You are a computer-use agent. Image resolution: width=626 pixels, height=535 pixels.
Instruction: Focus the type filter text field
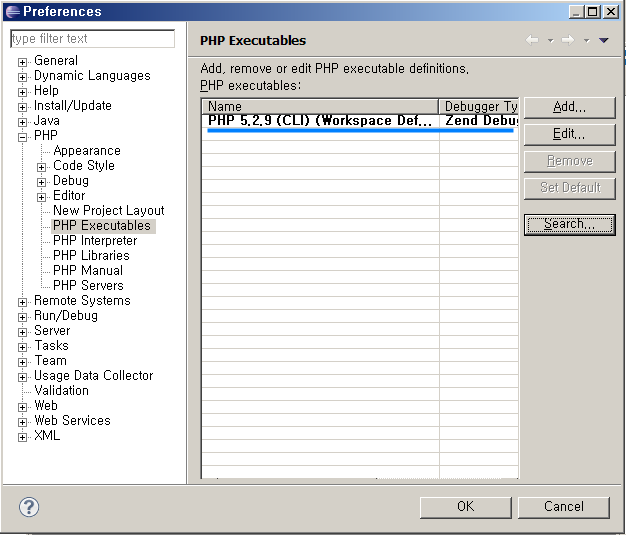pyautogui.click(x=92, y=39)
